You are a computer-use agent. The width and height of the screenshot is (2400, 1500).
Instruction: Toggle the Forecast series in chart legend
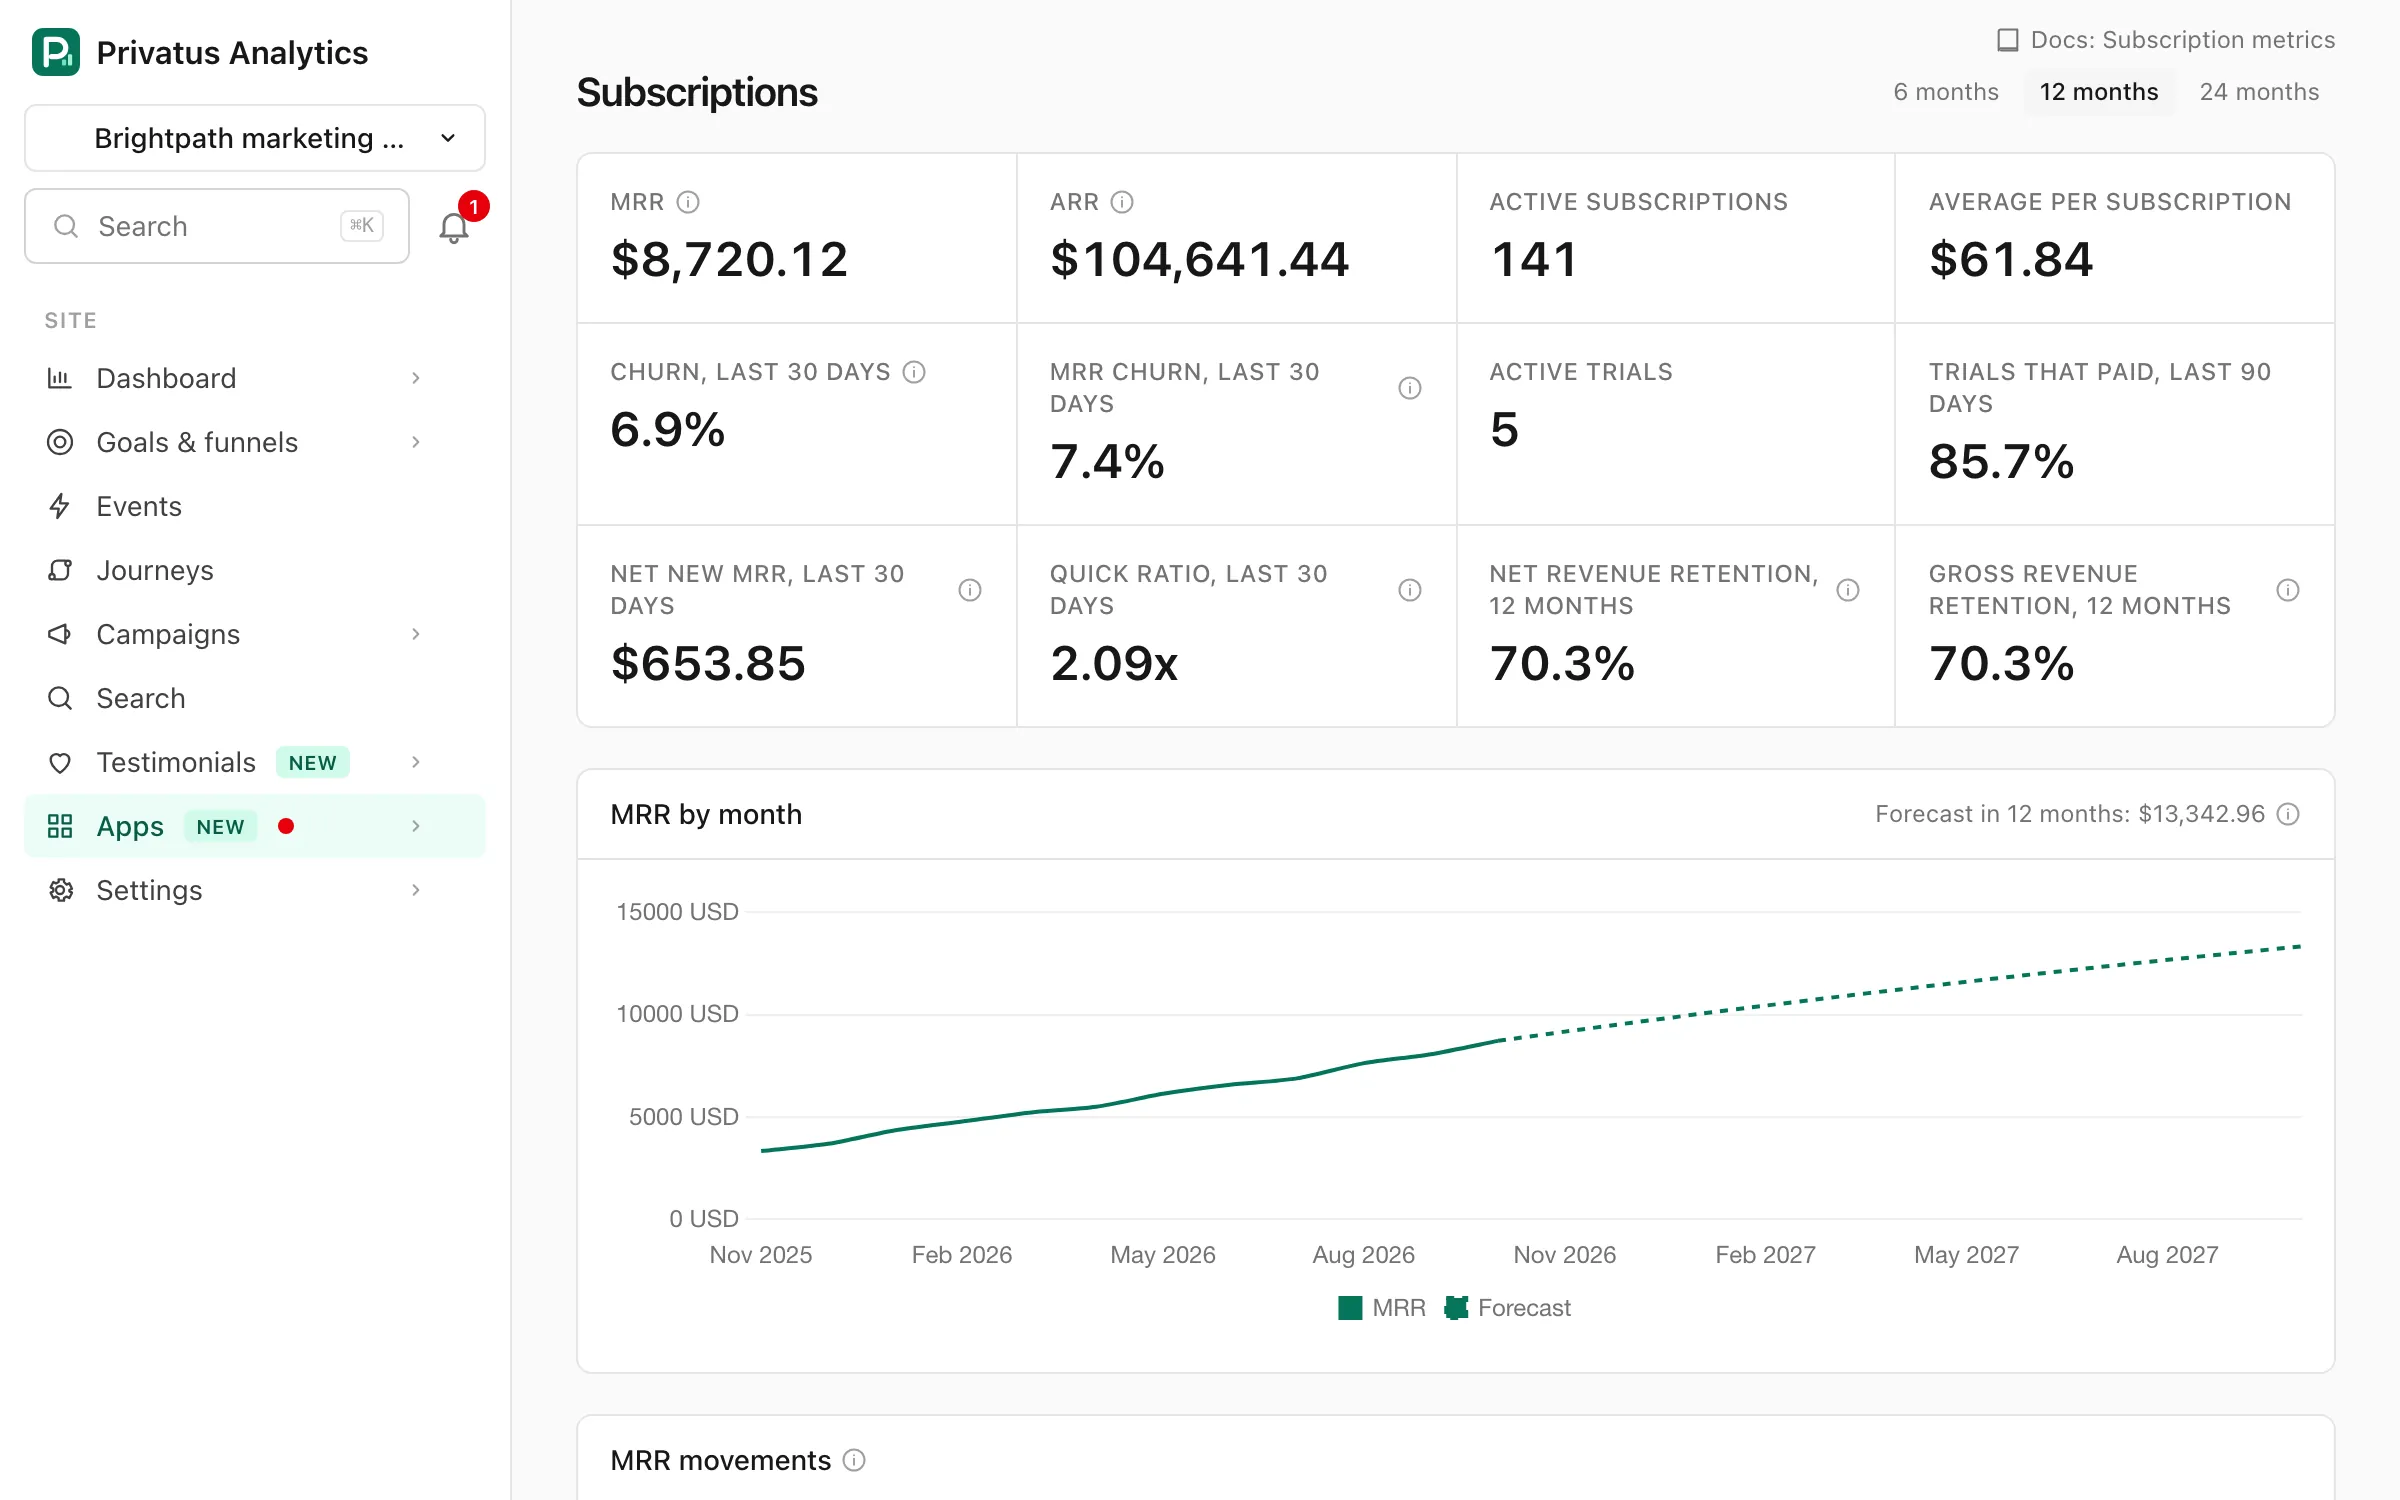point(1508,1308)
